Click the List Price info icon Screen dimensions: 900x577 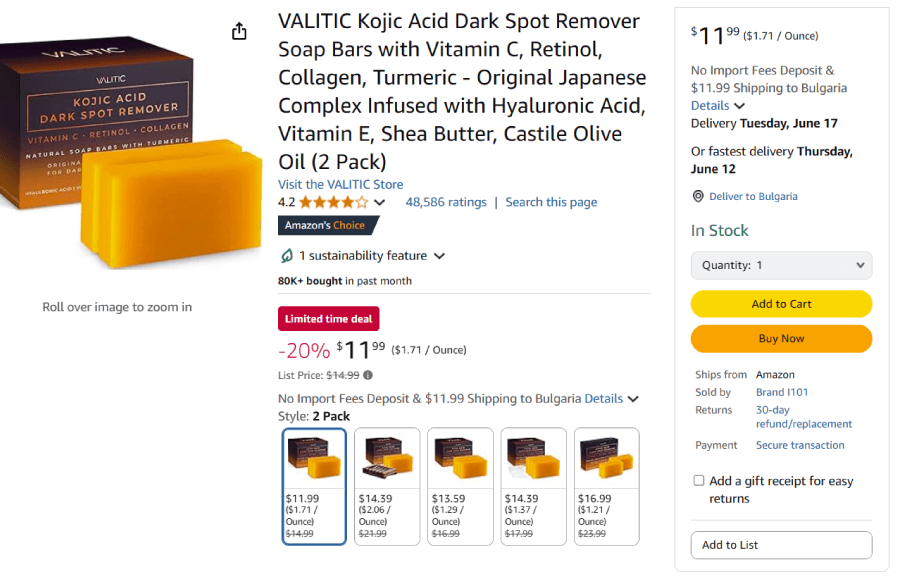[x=368, y=375]
